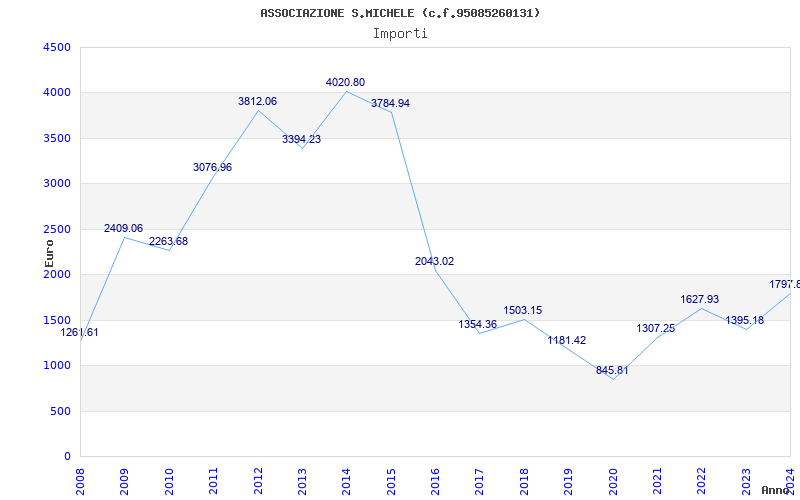Click the data label 2409.06
The image size is (800, 500).
[x=123, y=229]
